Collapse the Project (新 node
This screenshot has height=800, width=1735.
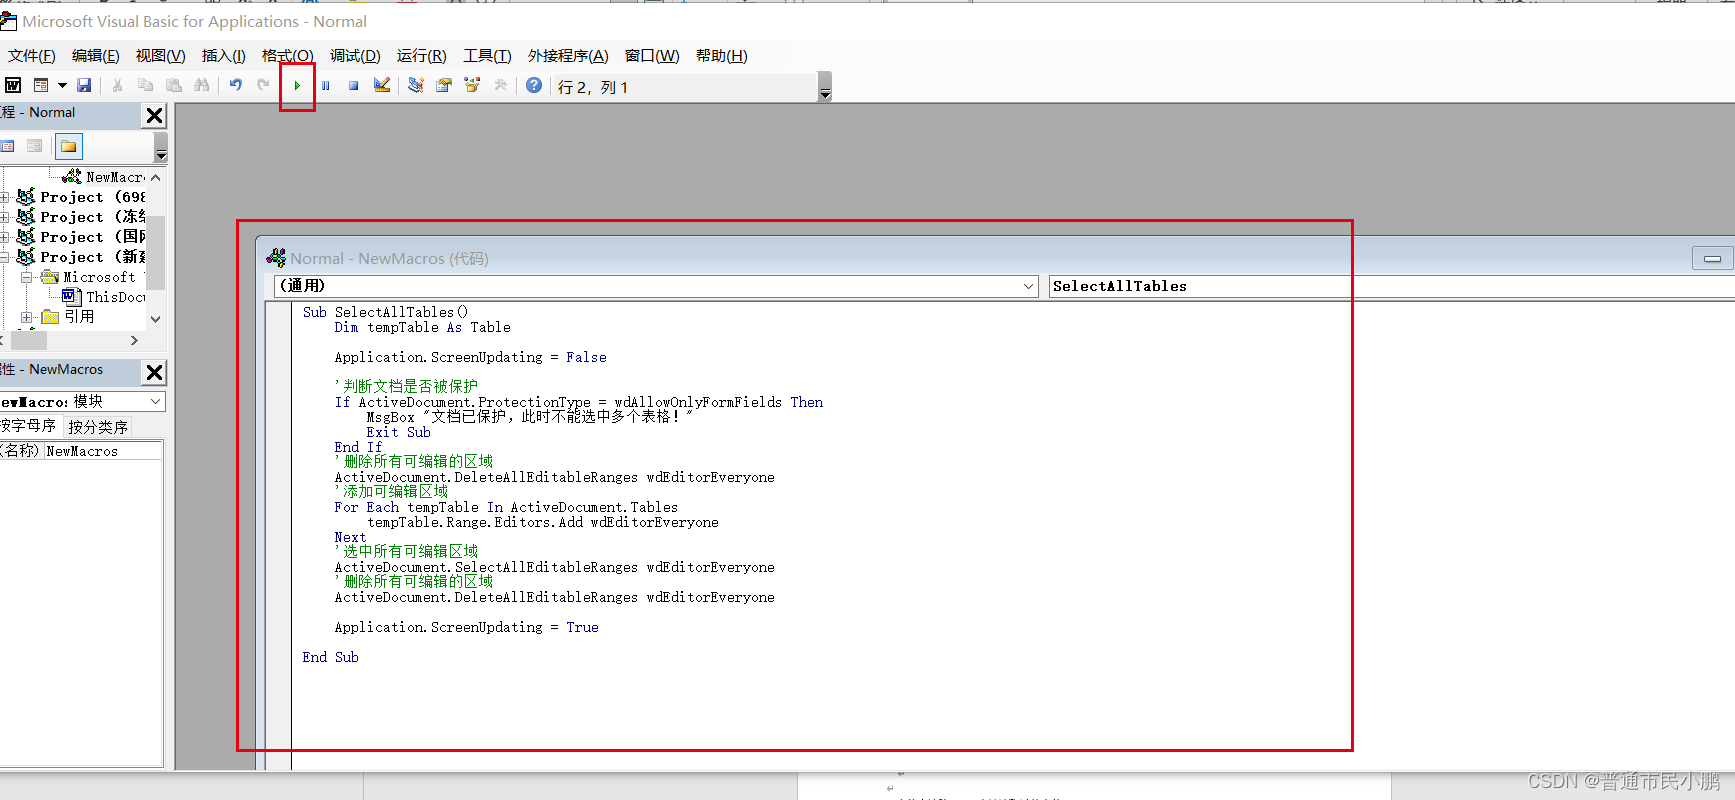[x=5, y=257]
